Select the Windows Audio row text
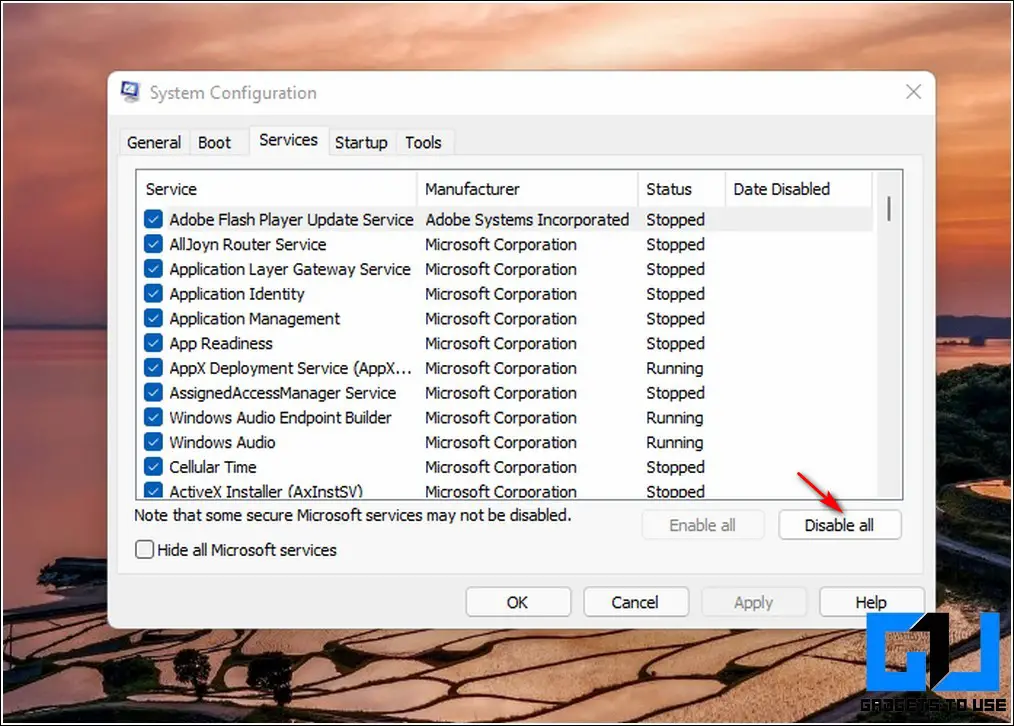 click(222, 442)
